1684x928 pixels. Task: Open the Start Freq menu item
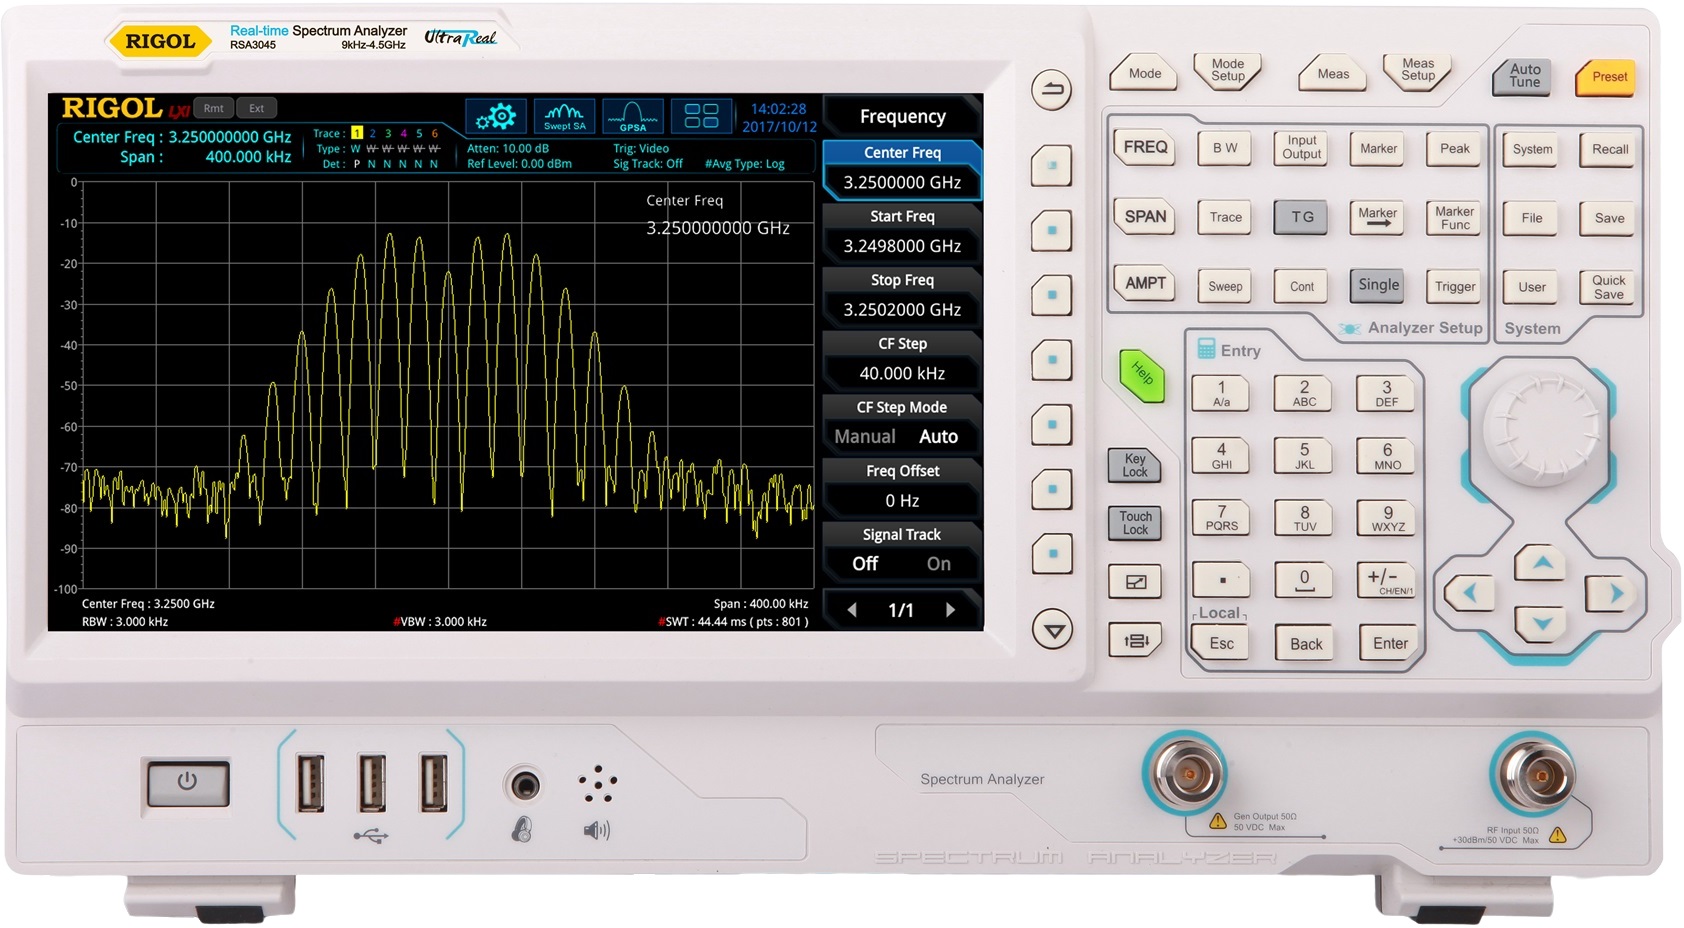[902, 233]
